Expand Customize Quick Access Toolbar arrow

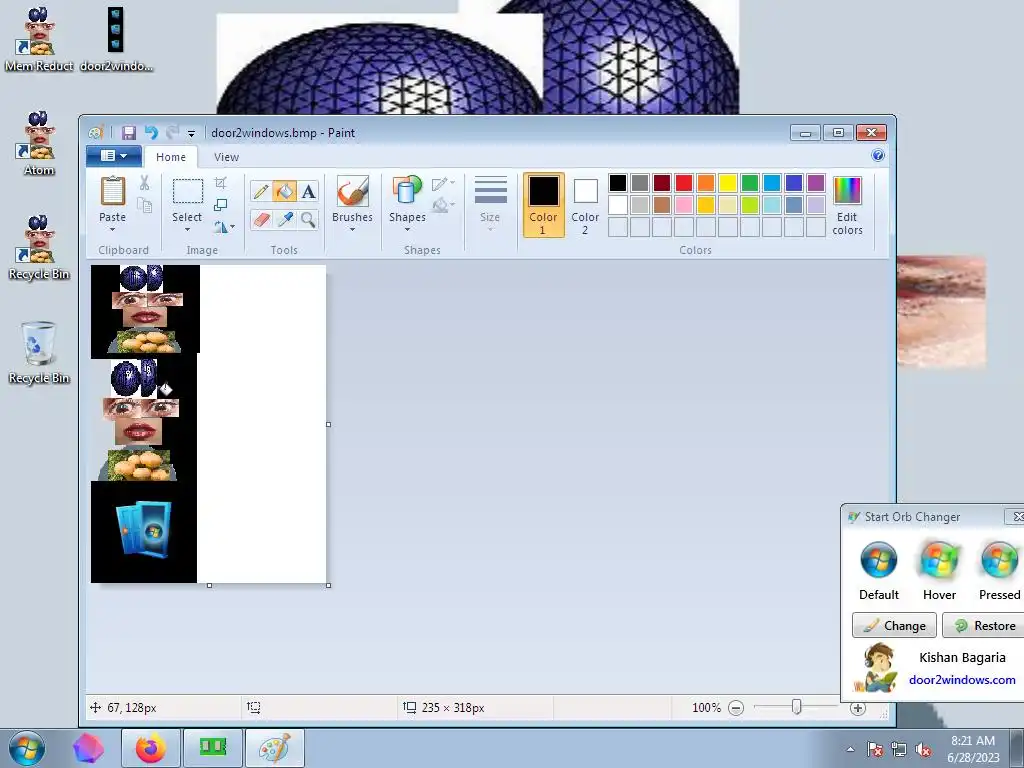pyautogui.click(x=191, y=134)
